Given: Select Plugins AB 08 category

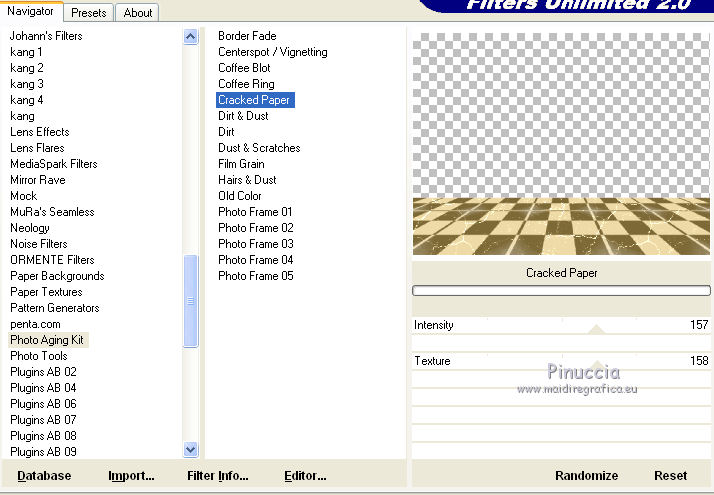Looking at the screenshot, I should tap(43, 436).
